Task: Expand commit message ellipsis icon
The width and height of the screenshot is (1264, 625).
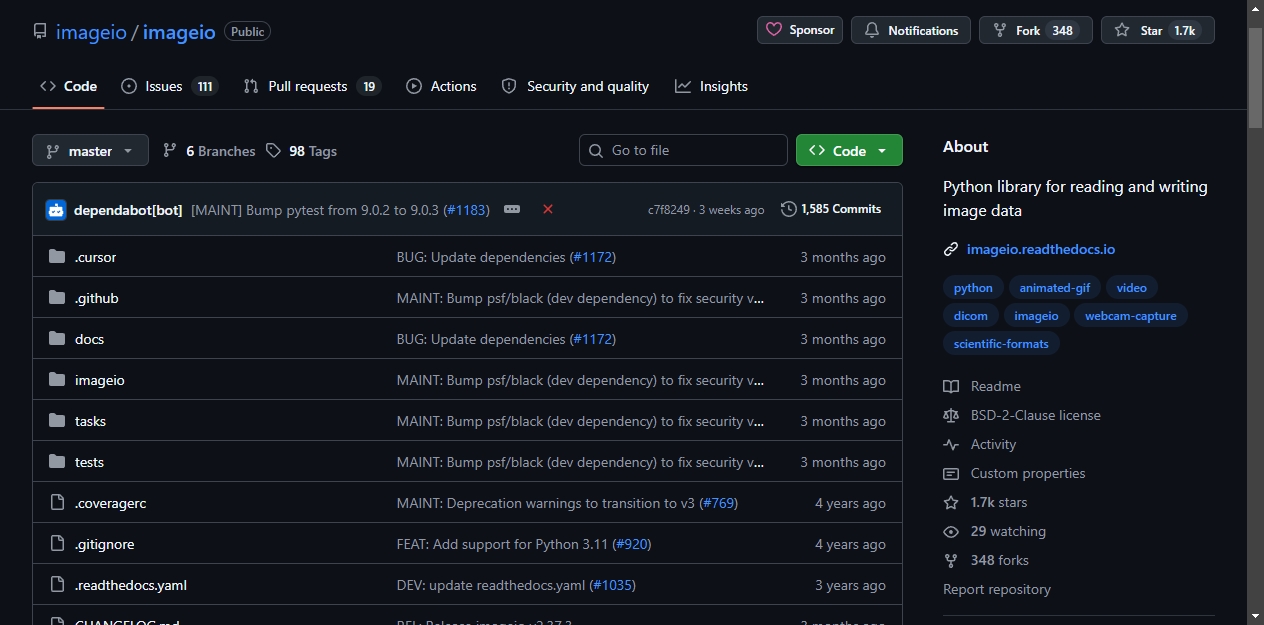Action: click(512, 209)
